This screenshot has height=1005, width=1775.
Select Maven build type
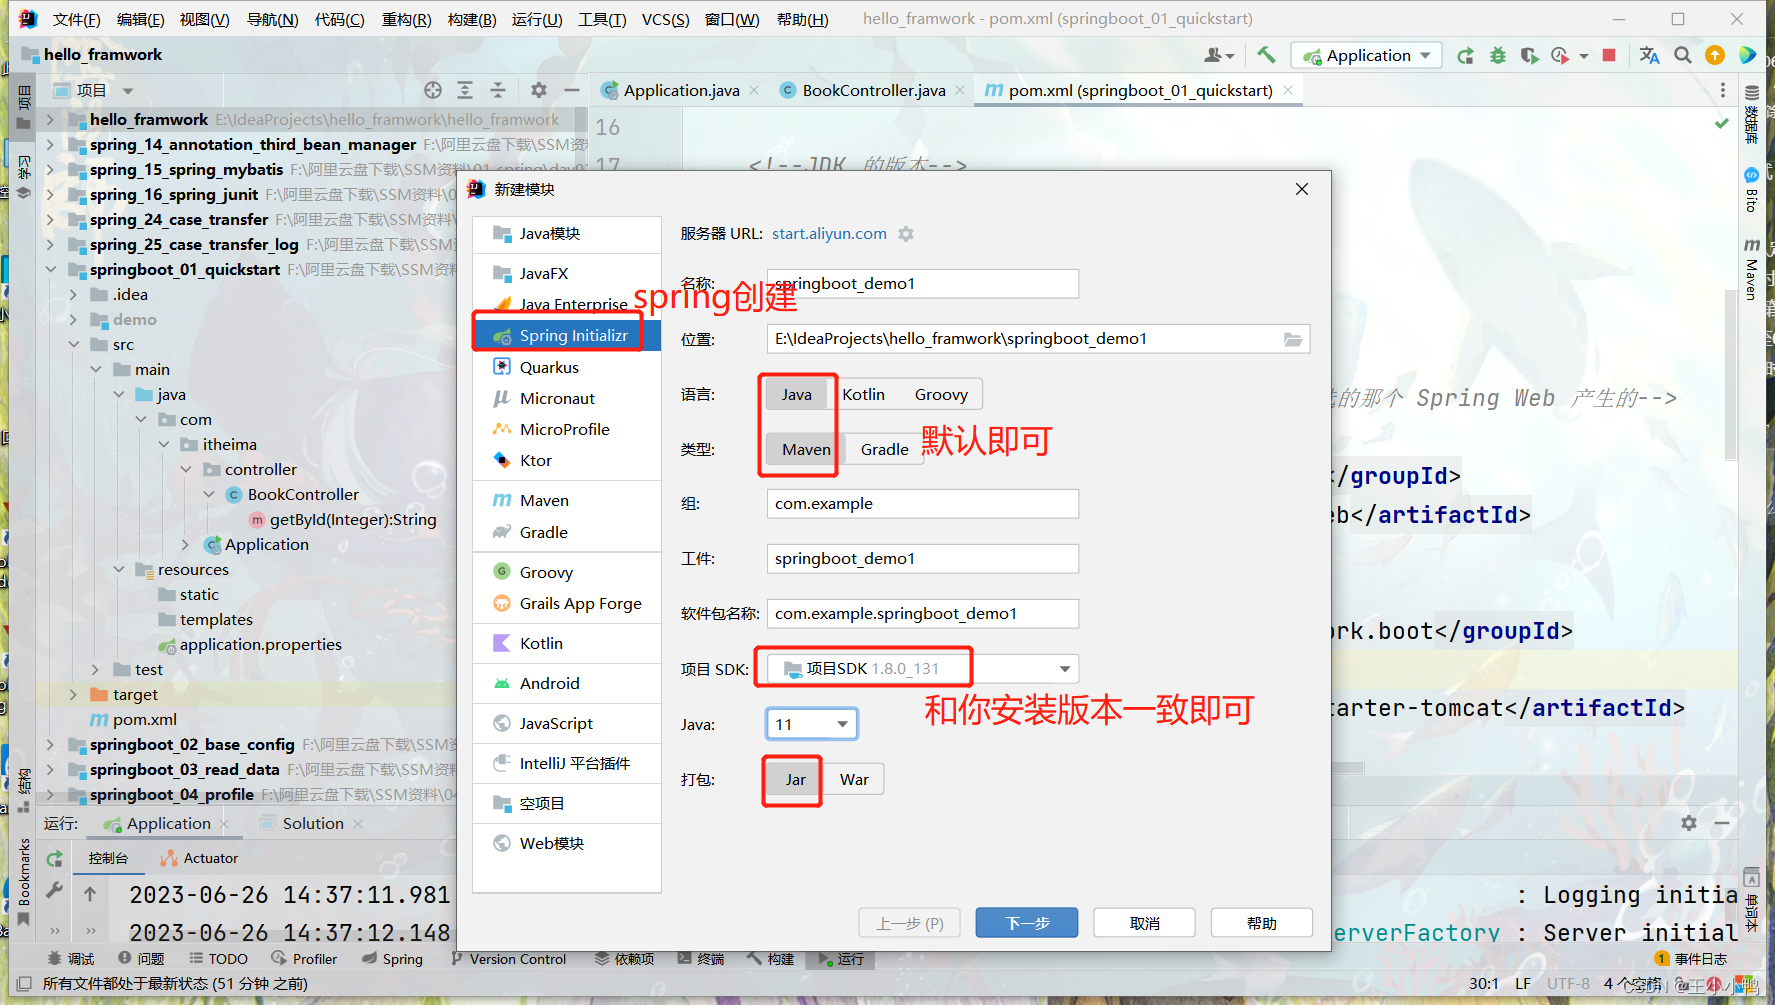pos(806,449)
